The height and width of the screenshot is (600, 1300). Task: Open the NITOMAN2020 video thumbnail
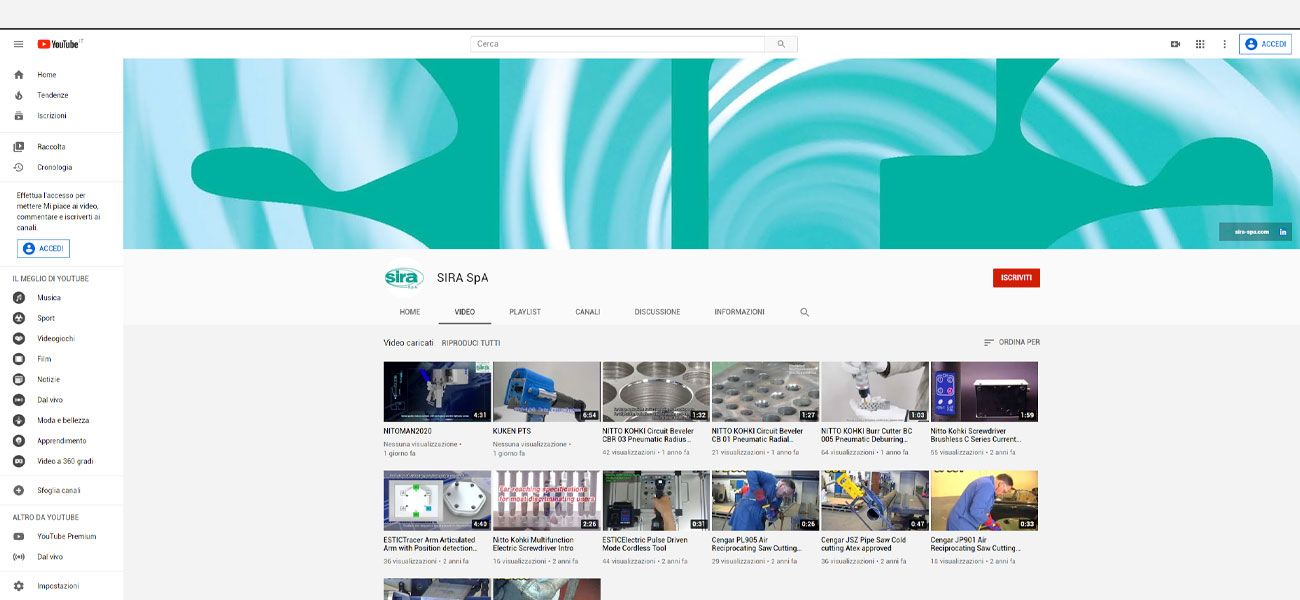tap(437, 392)
